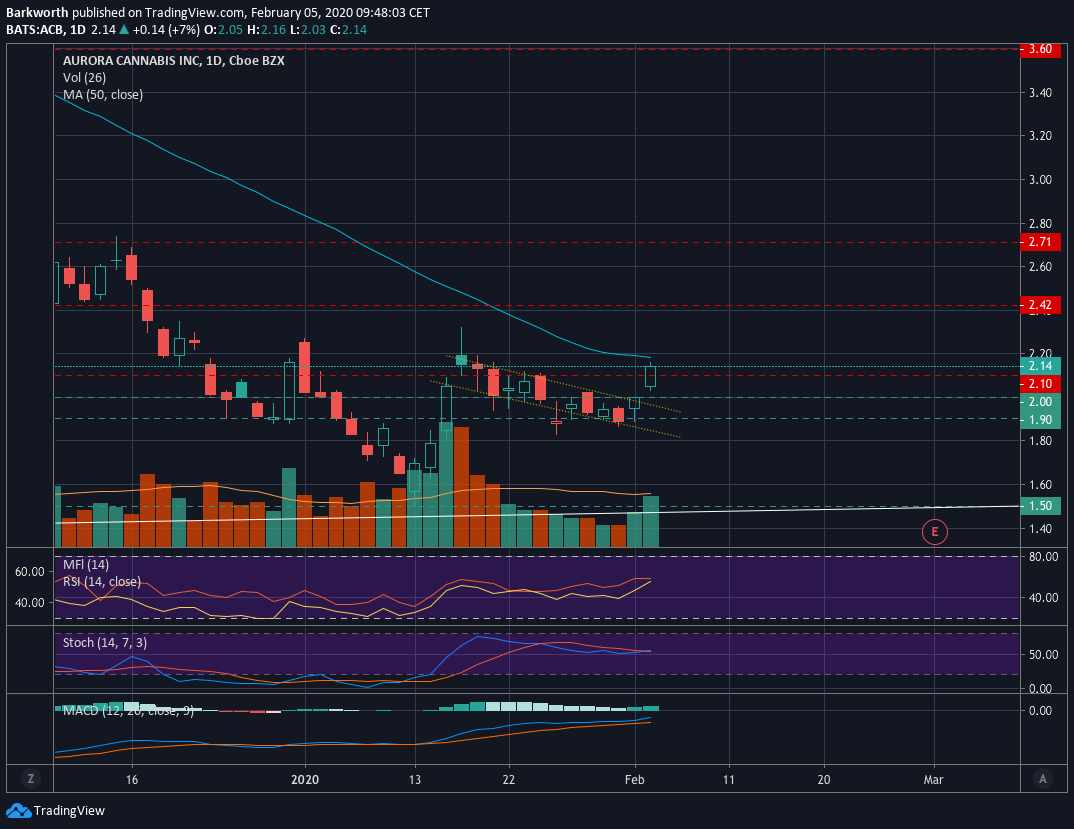Viewport: 1074px width, 829px height.
Task: Select the 1.40 price axis value
Action: (x=1040, y=528)
